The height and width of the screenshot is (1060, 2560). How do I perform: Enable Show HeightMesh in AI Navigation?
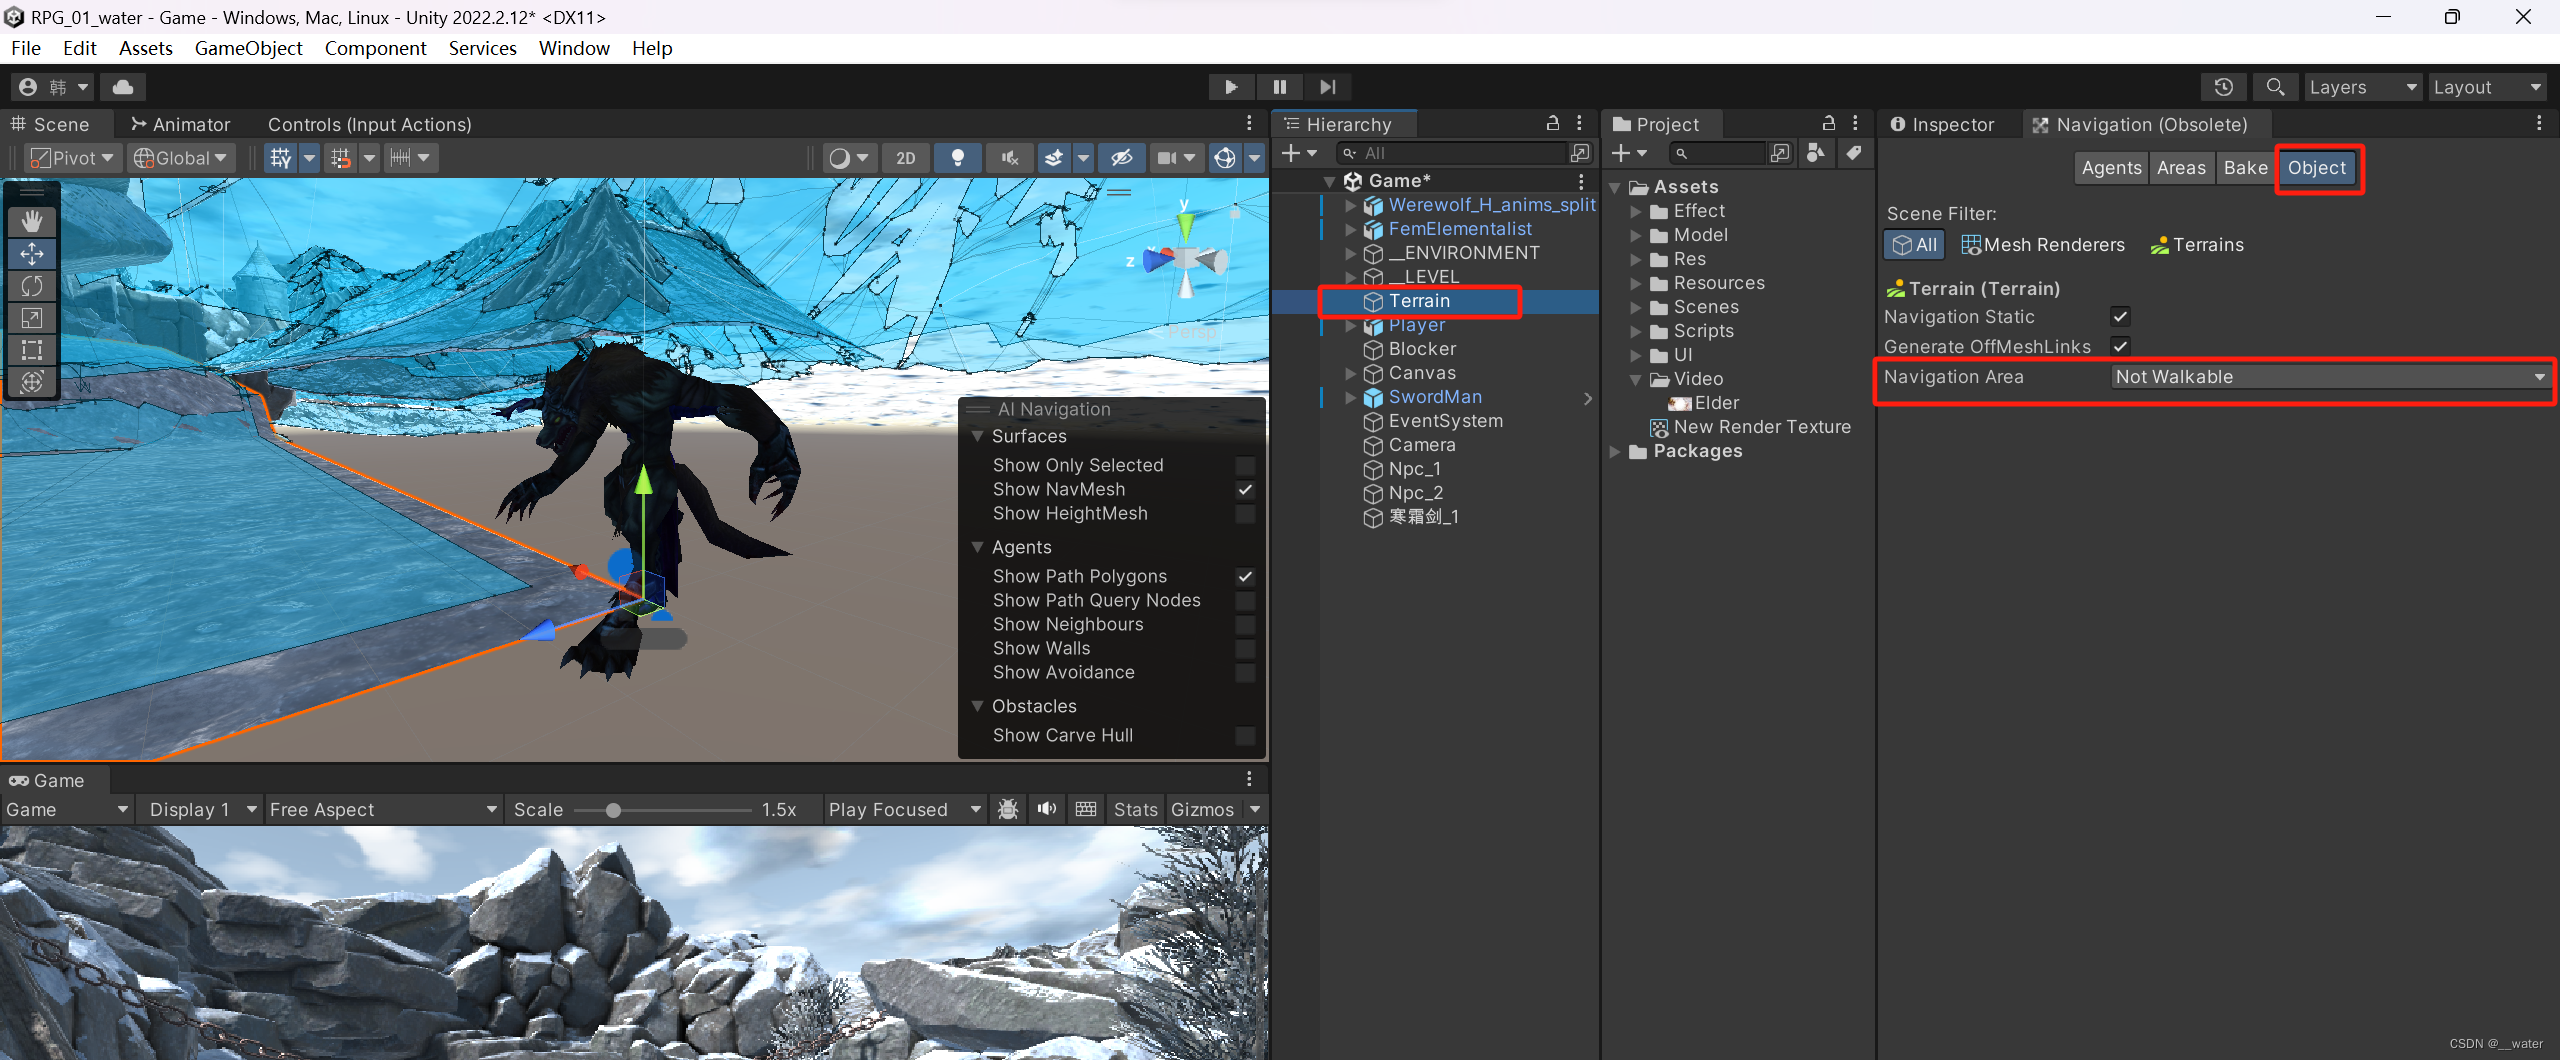(1245, 513)
